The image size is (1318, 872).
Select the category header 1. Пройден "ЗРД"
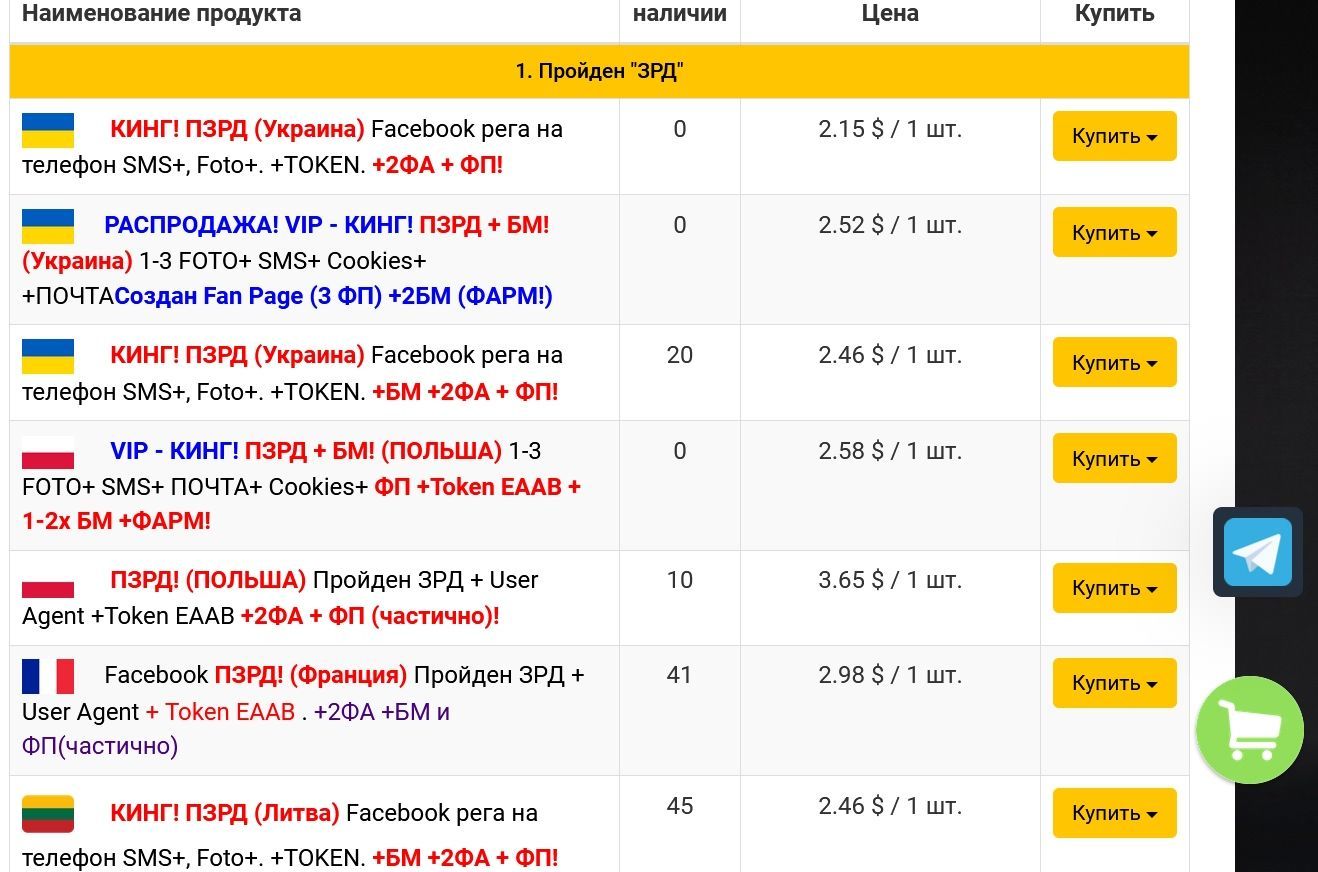[599, 71]
